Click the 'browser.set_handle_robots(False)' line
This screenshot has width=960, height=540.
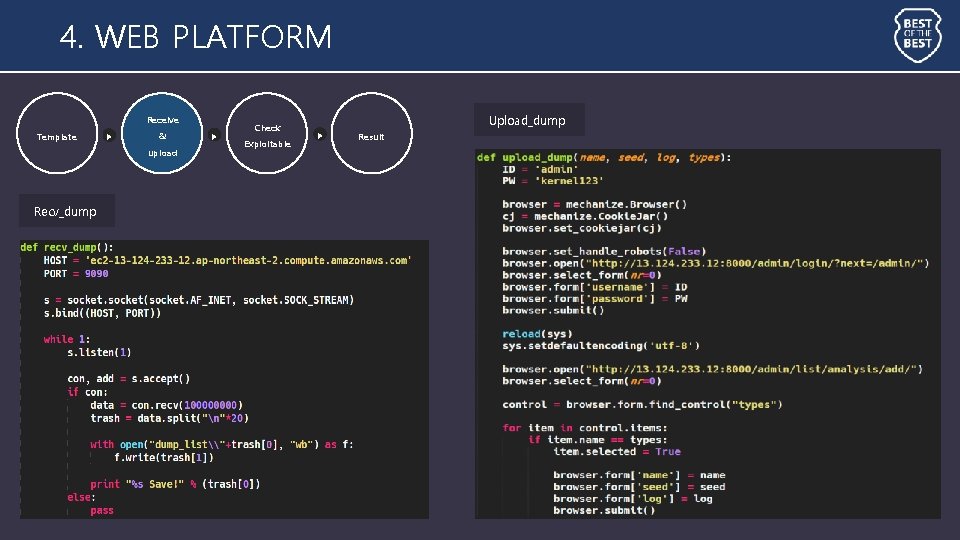click(604, 251)
